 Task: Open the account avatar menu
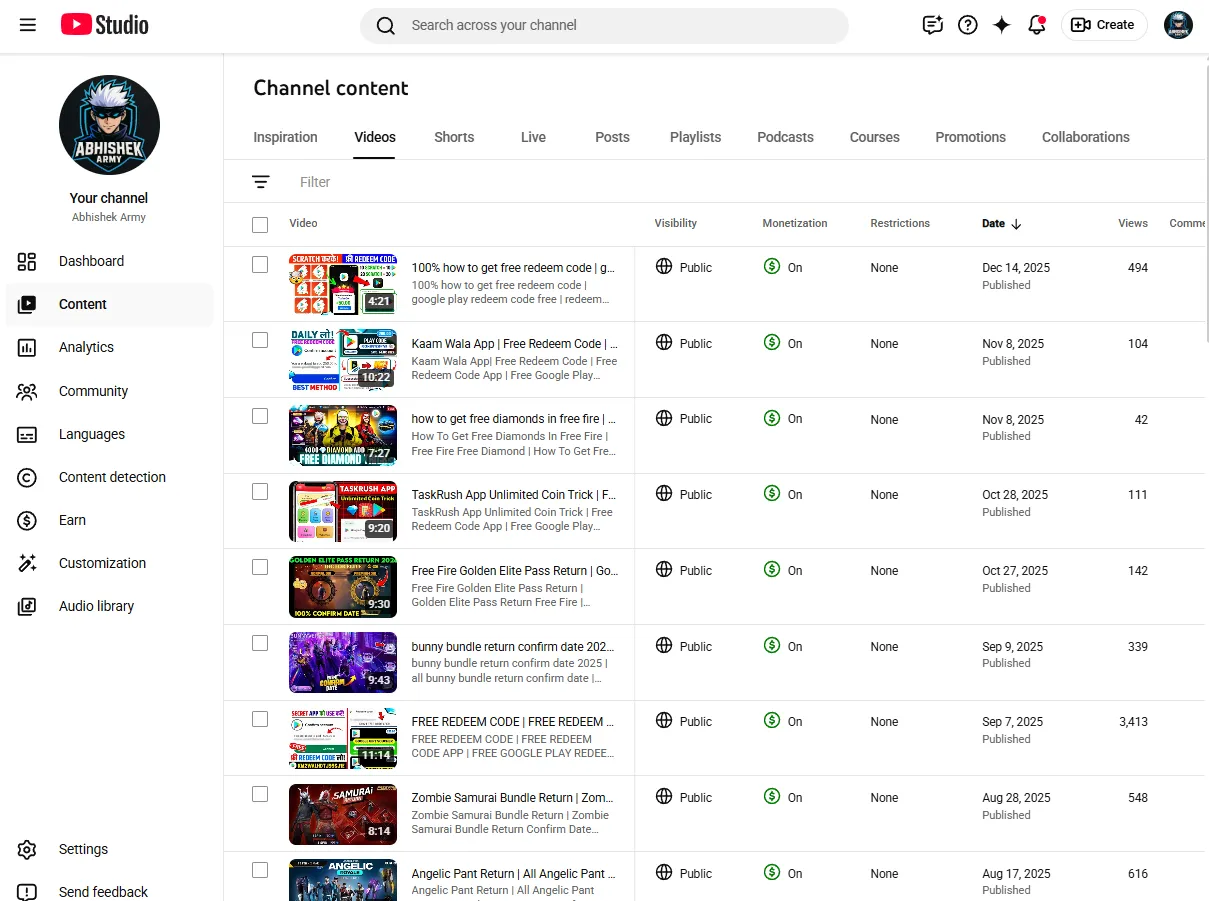coord(1179,25)
